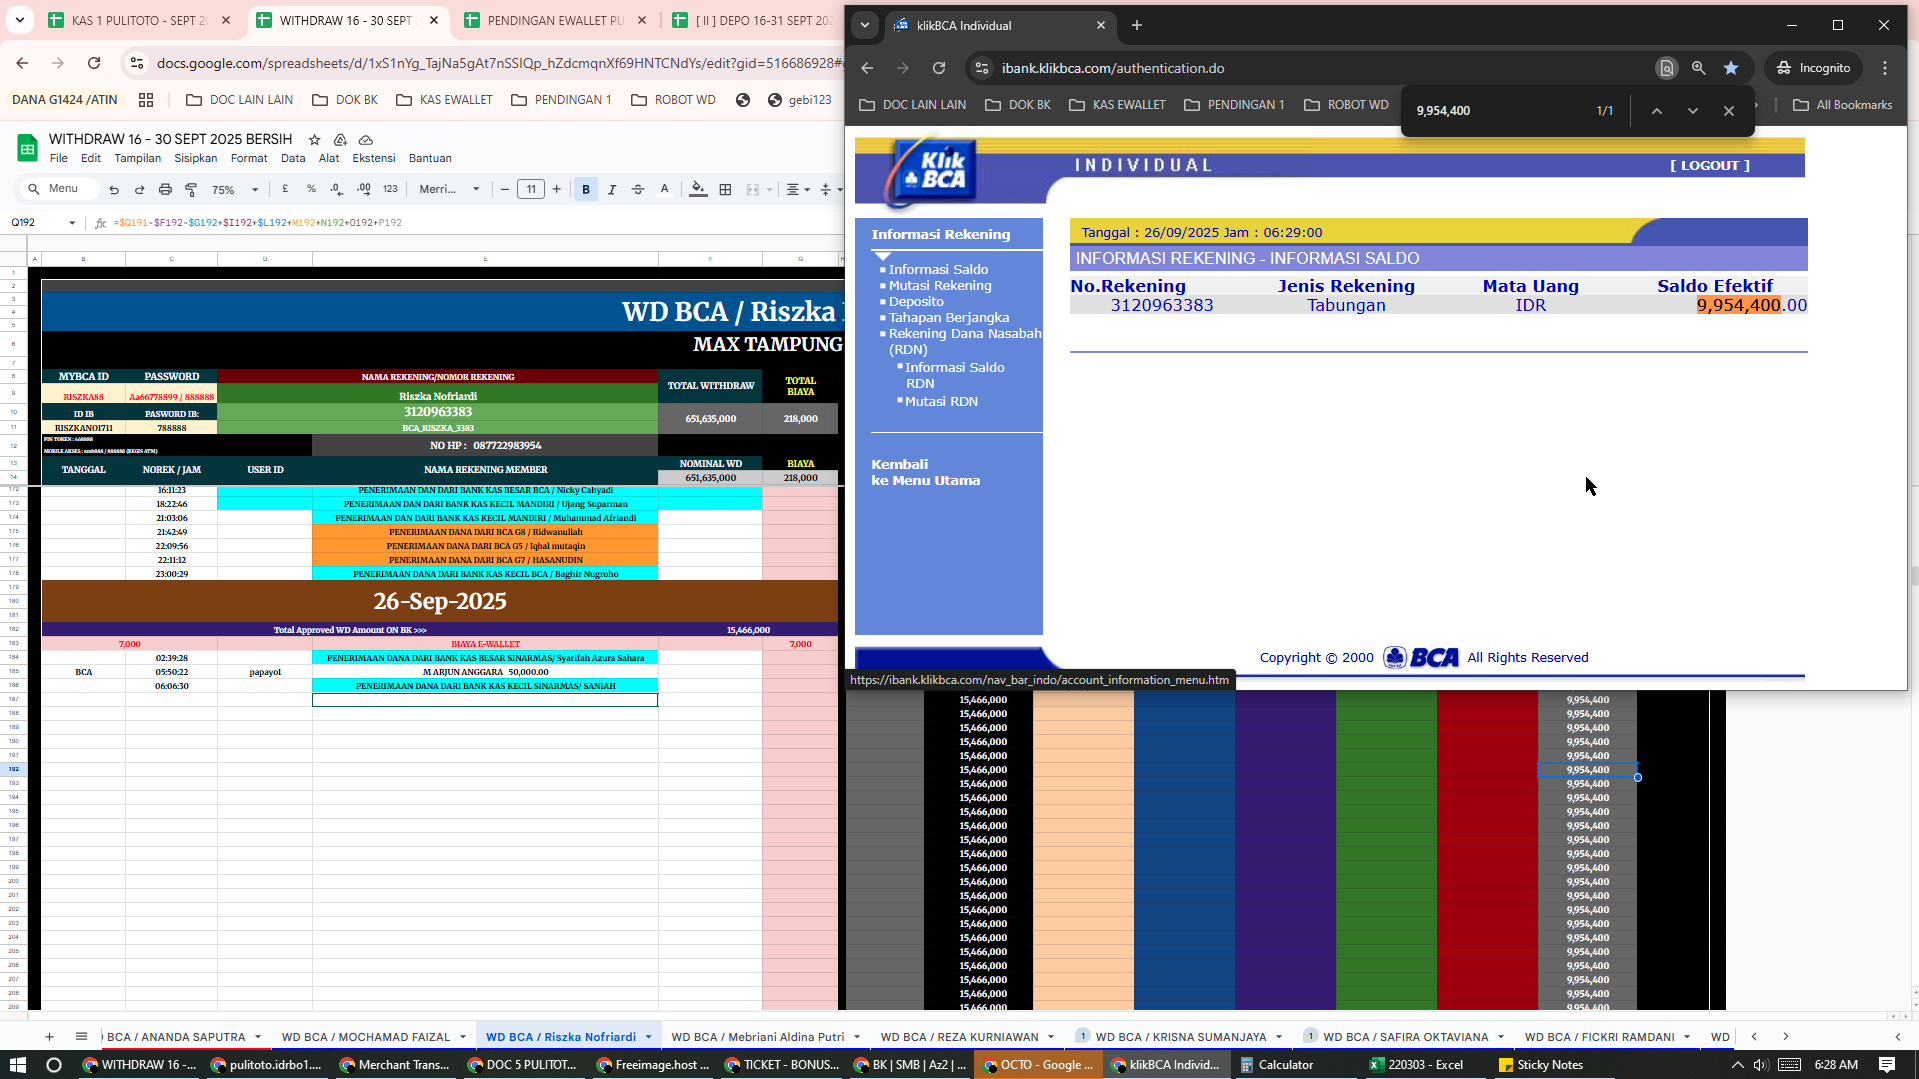The image size is (1919, 1079).
Task: Open WD BCA / Riszka Nofriardi tab dropdown
Action: [649, 1037]
